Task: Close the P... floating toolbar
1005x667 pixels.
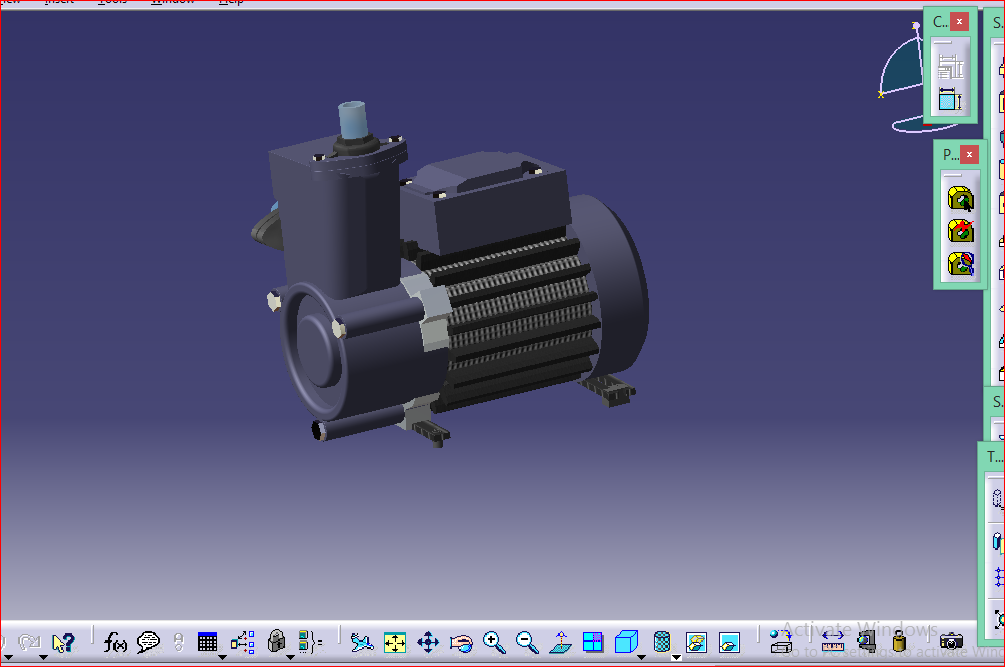Action: pos(970,154)
